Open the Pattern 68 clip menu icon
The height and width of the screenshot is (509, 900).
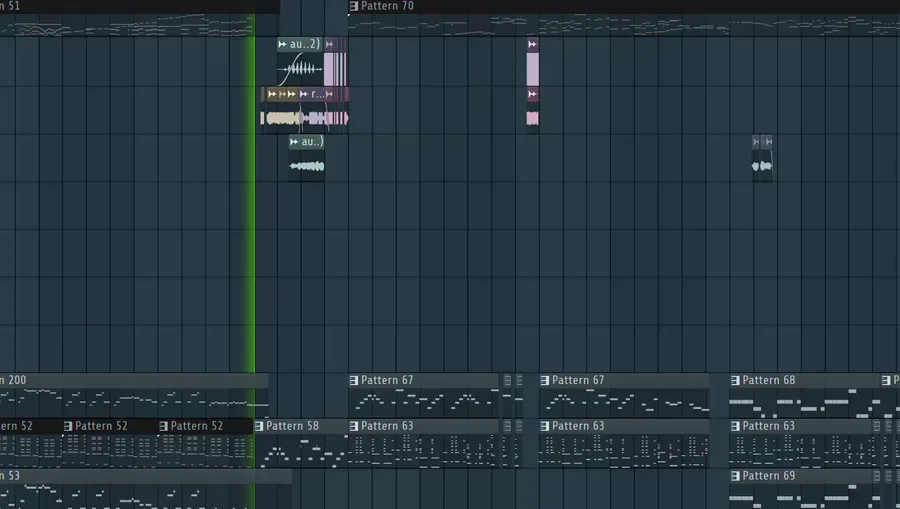735,380
